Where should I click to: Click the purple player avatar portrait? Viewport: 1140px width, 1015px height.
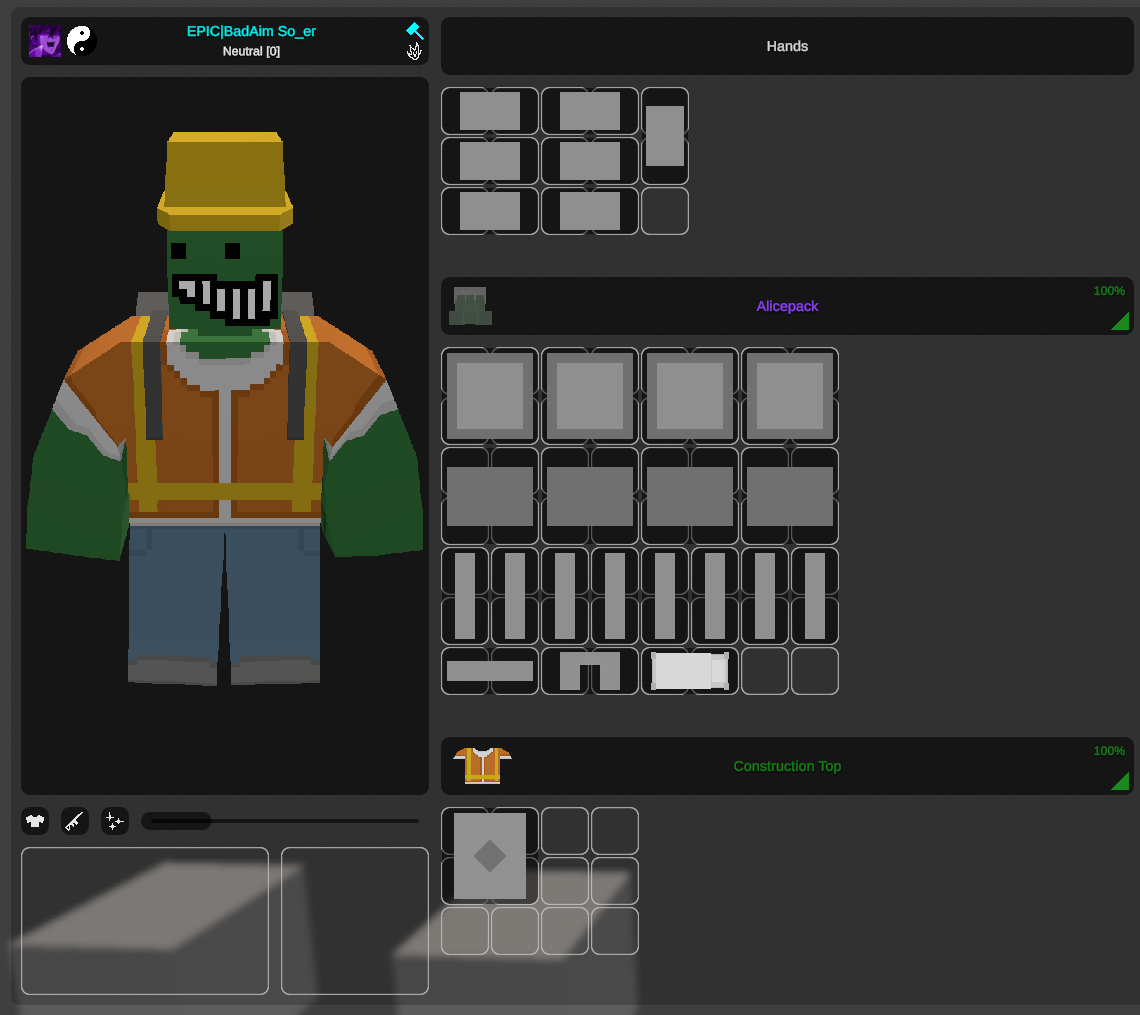[44, 41]
